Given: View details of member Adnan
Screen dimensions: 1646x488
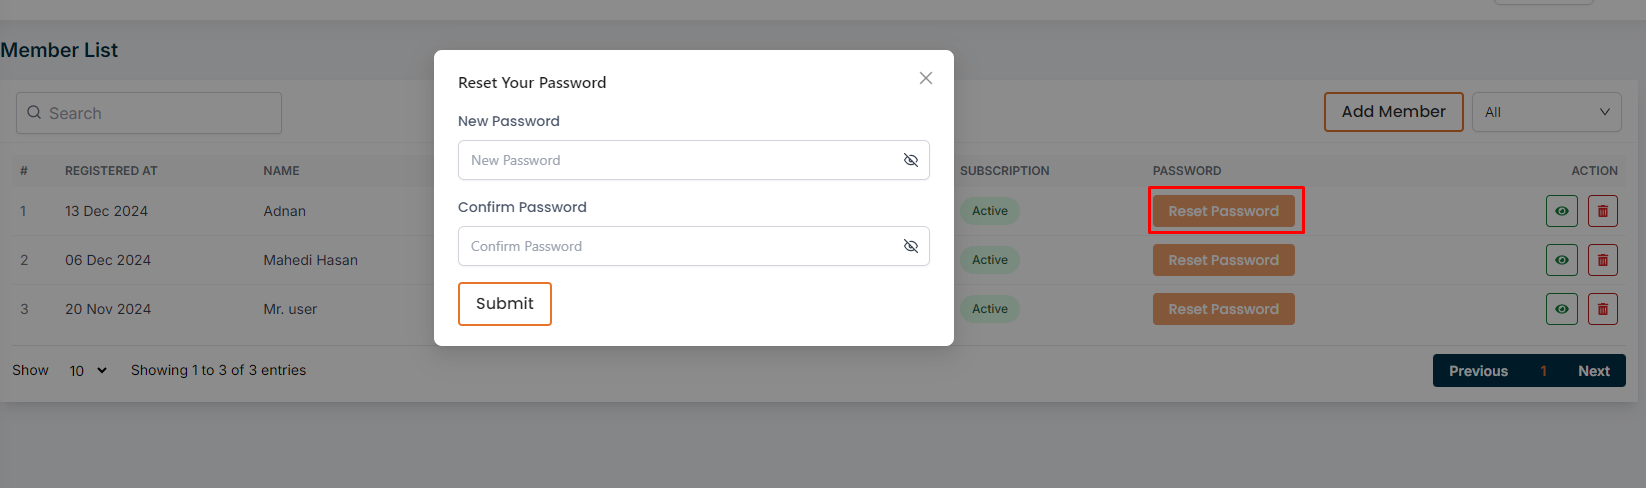Looking at the screenshot, I should [1561, 211].
